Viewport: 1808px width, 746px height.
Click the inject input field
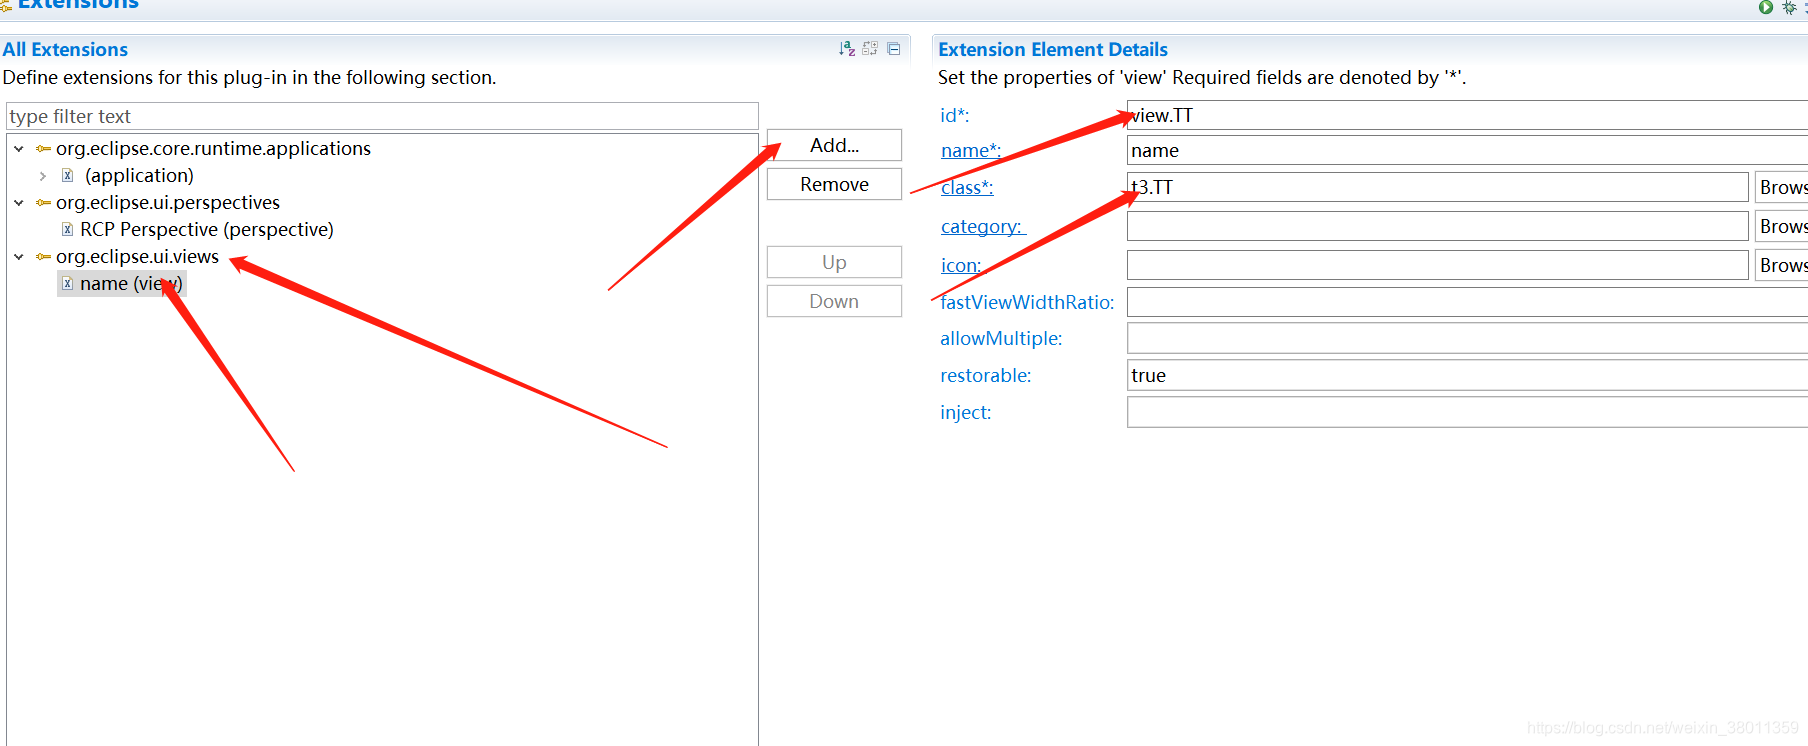pos(1467,412)
